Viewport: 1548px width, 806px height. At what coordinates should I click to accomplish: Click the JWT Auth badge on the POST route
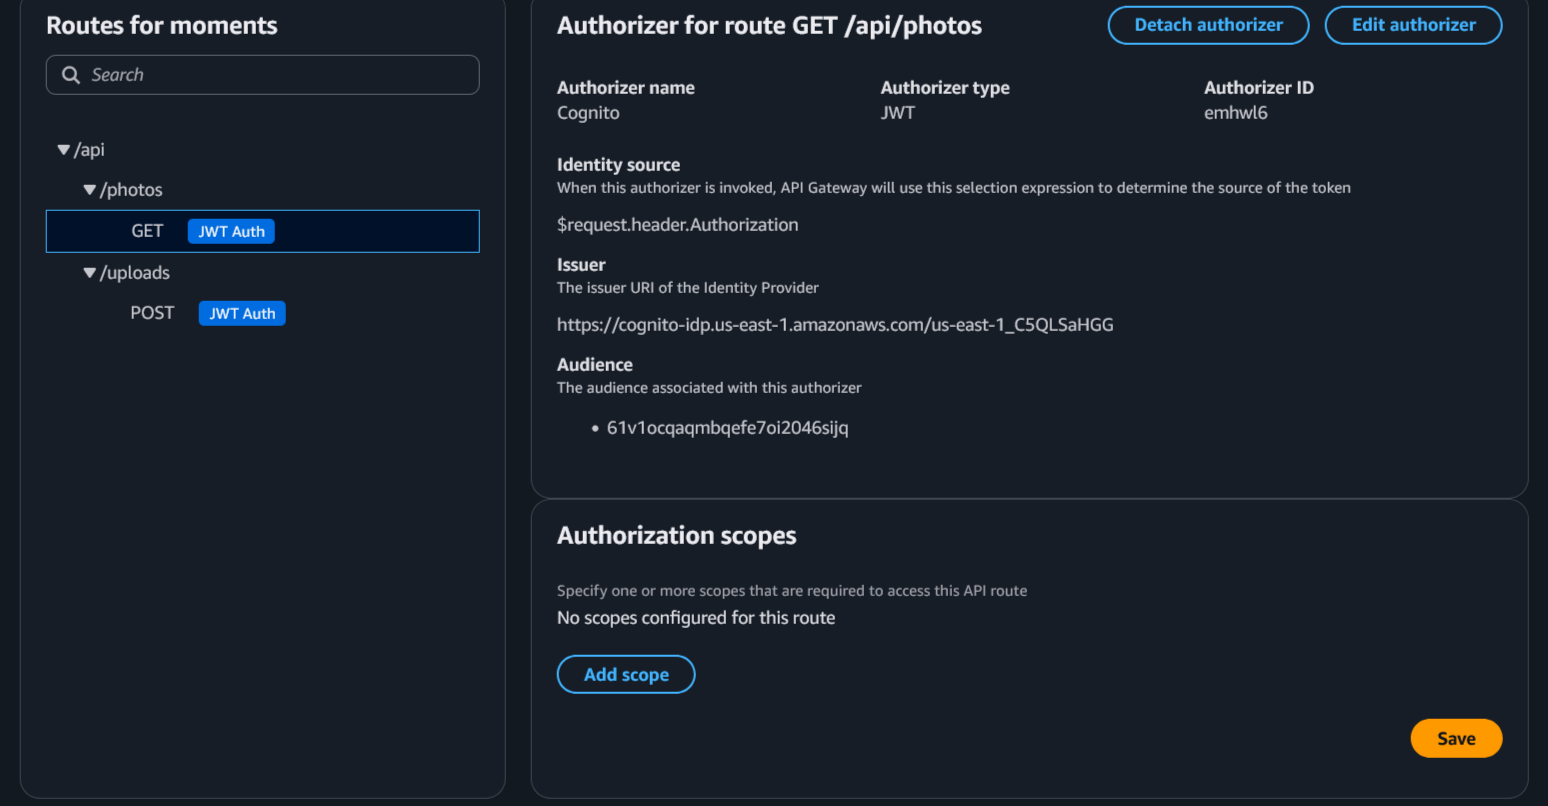242,313
